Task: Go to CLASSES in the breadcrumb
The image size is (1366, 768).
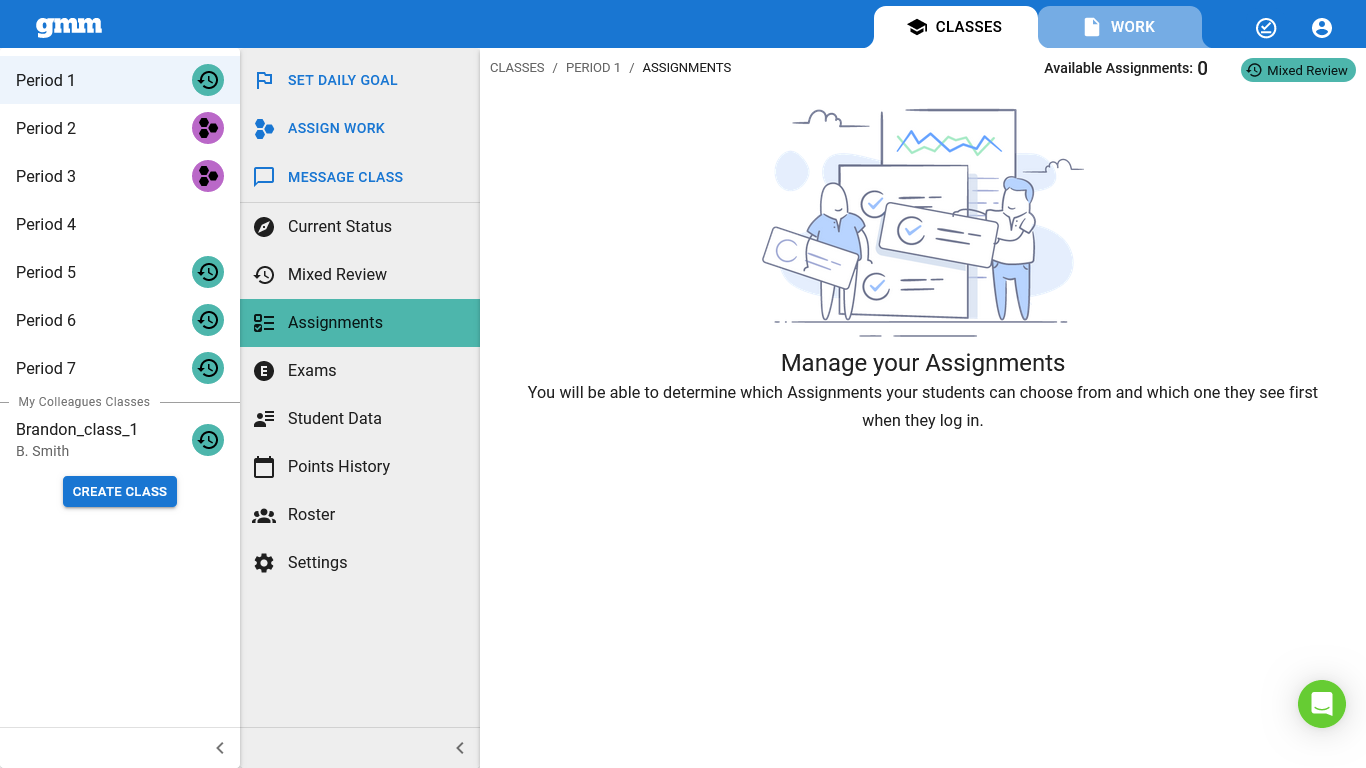Action: pos(517,68)
